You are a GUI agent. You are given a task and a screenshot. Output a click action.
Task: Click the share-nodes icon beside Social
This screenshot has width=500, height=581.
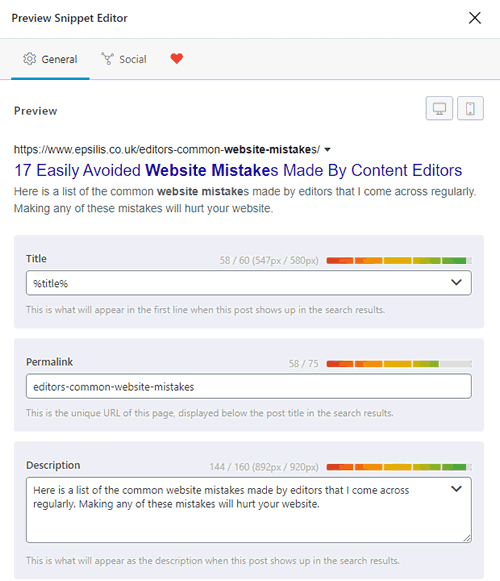[x=107, y=59]
